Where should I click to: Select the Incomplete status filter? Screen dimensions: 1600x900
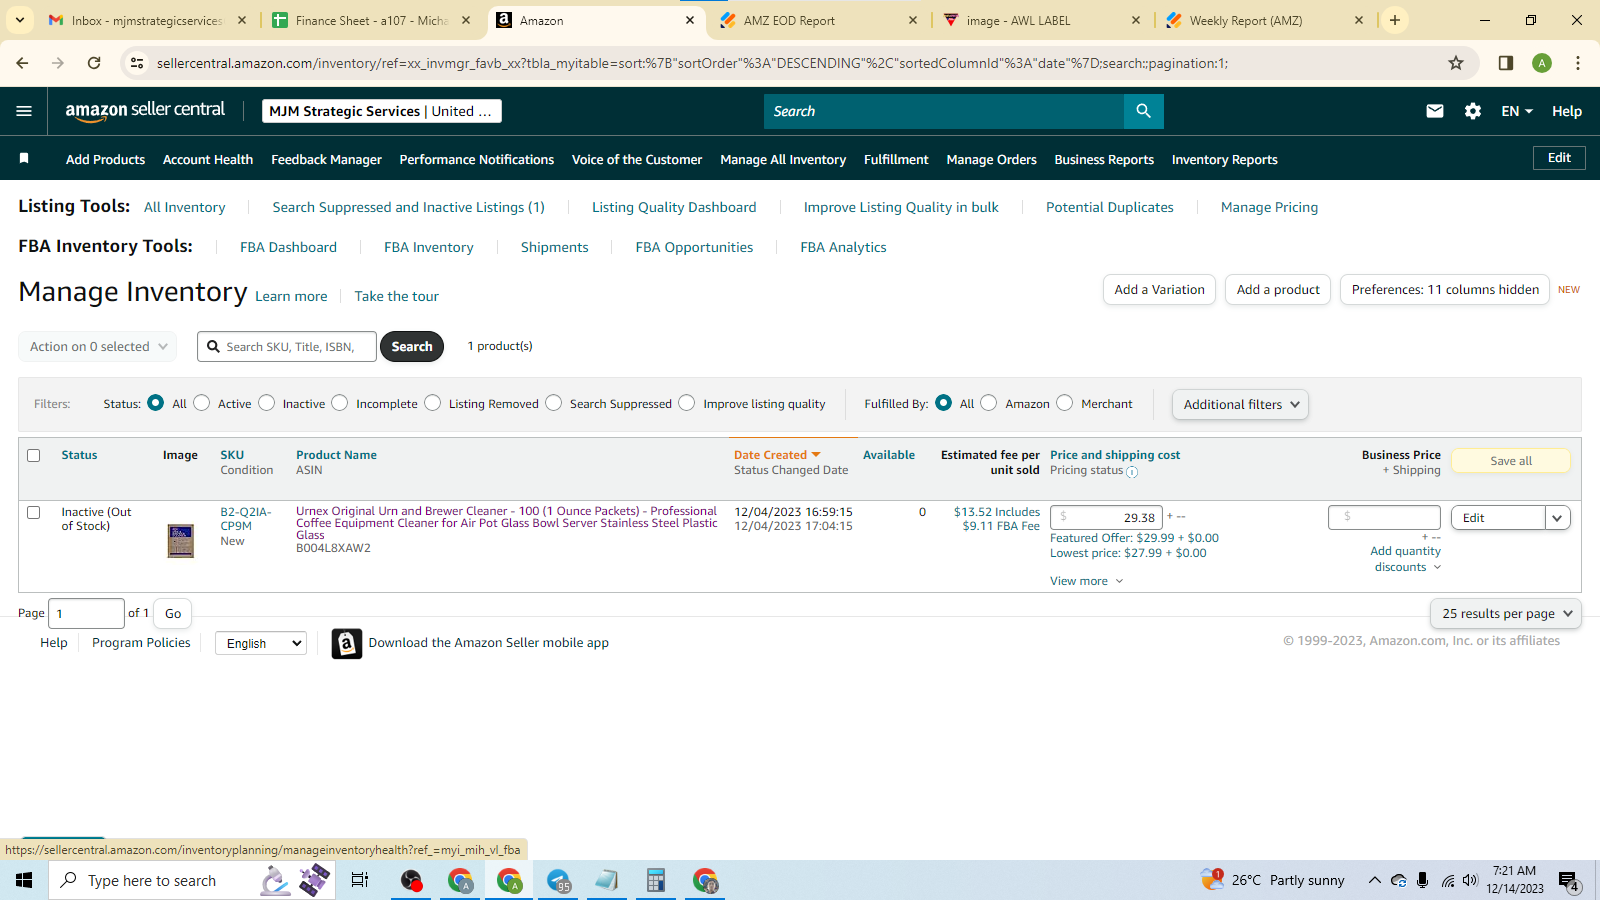340,402
